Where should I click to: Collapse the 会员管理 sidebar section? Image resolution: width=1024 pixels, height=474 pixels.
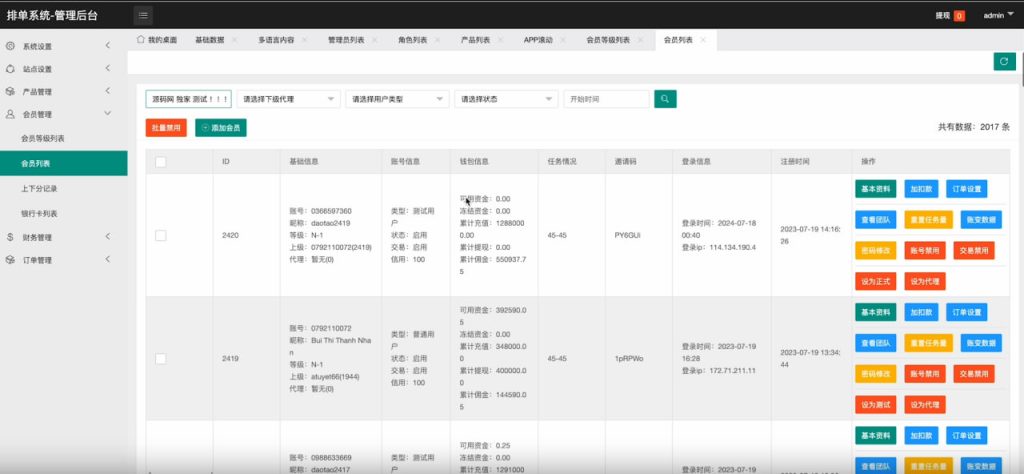63,114
